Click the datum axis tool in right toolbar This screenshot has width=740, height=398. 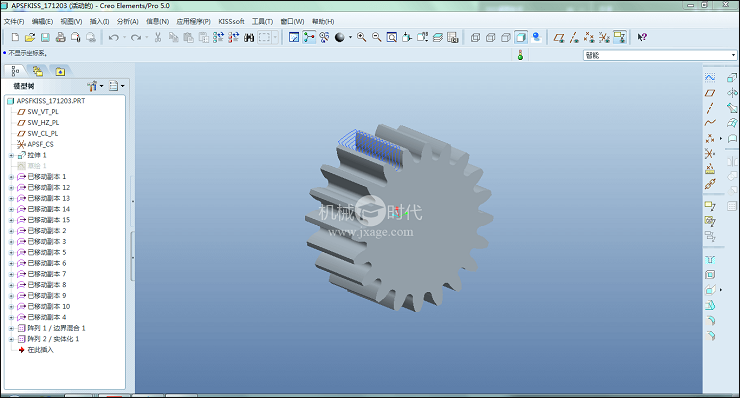710,108
